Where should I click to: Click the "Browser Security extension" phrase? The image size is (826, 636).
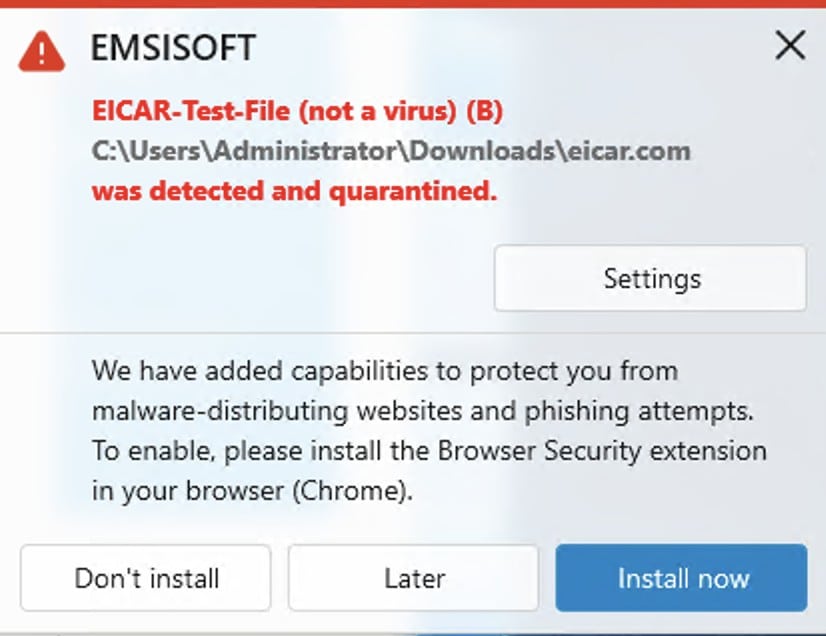click(602, 451)
